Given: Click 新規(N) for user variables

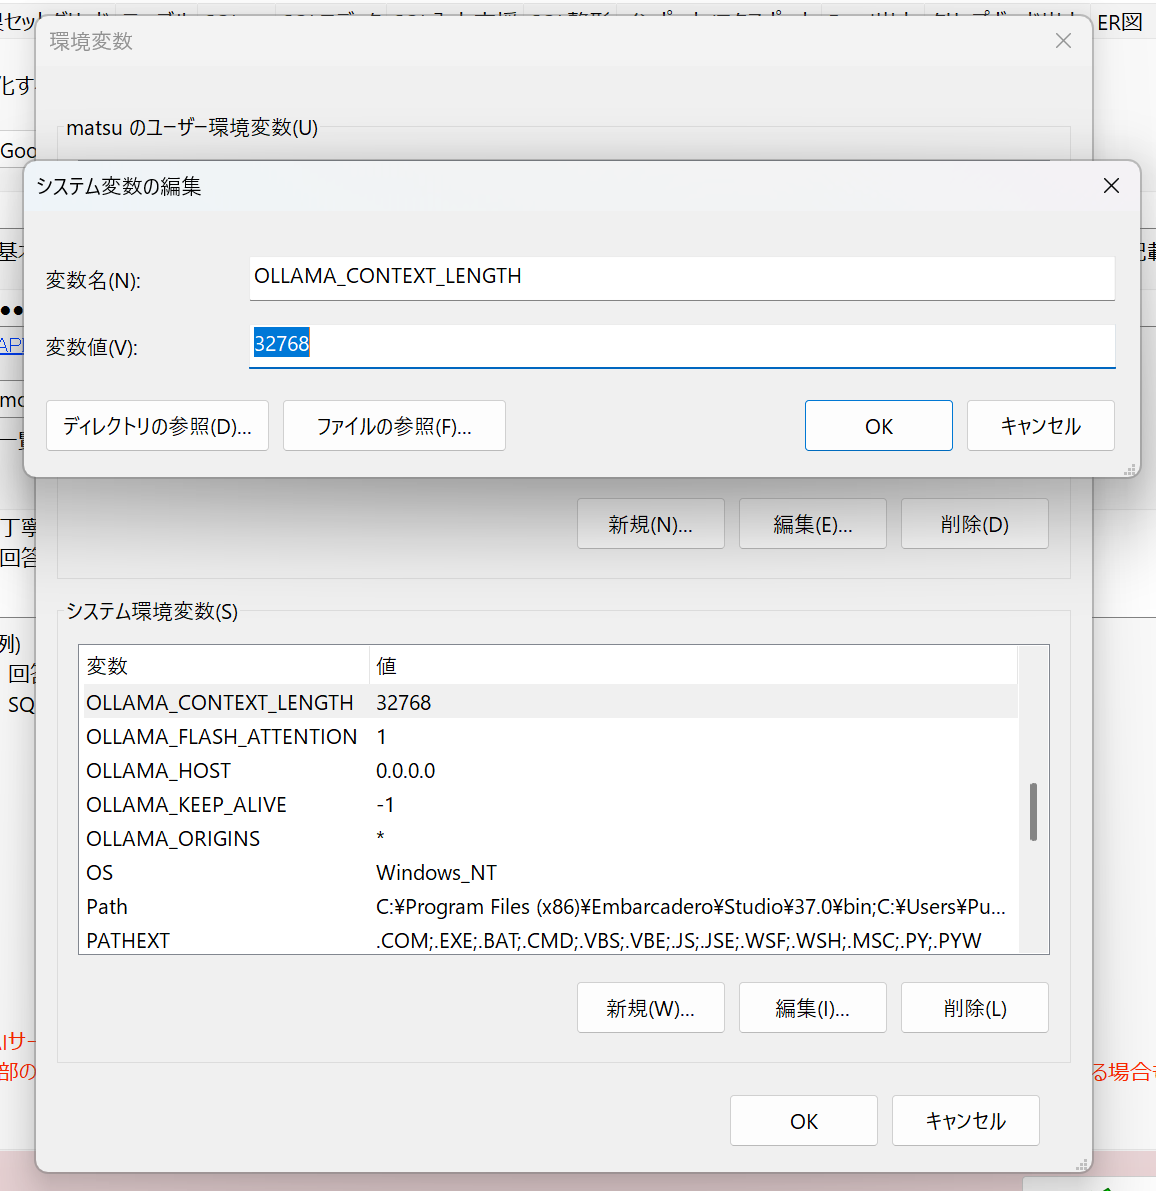Looking at the screenshot, I should coord(650,524).
